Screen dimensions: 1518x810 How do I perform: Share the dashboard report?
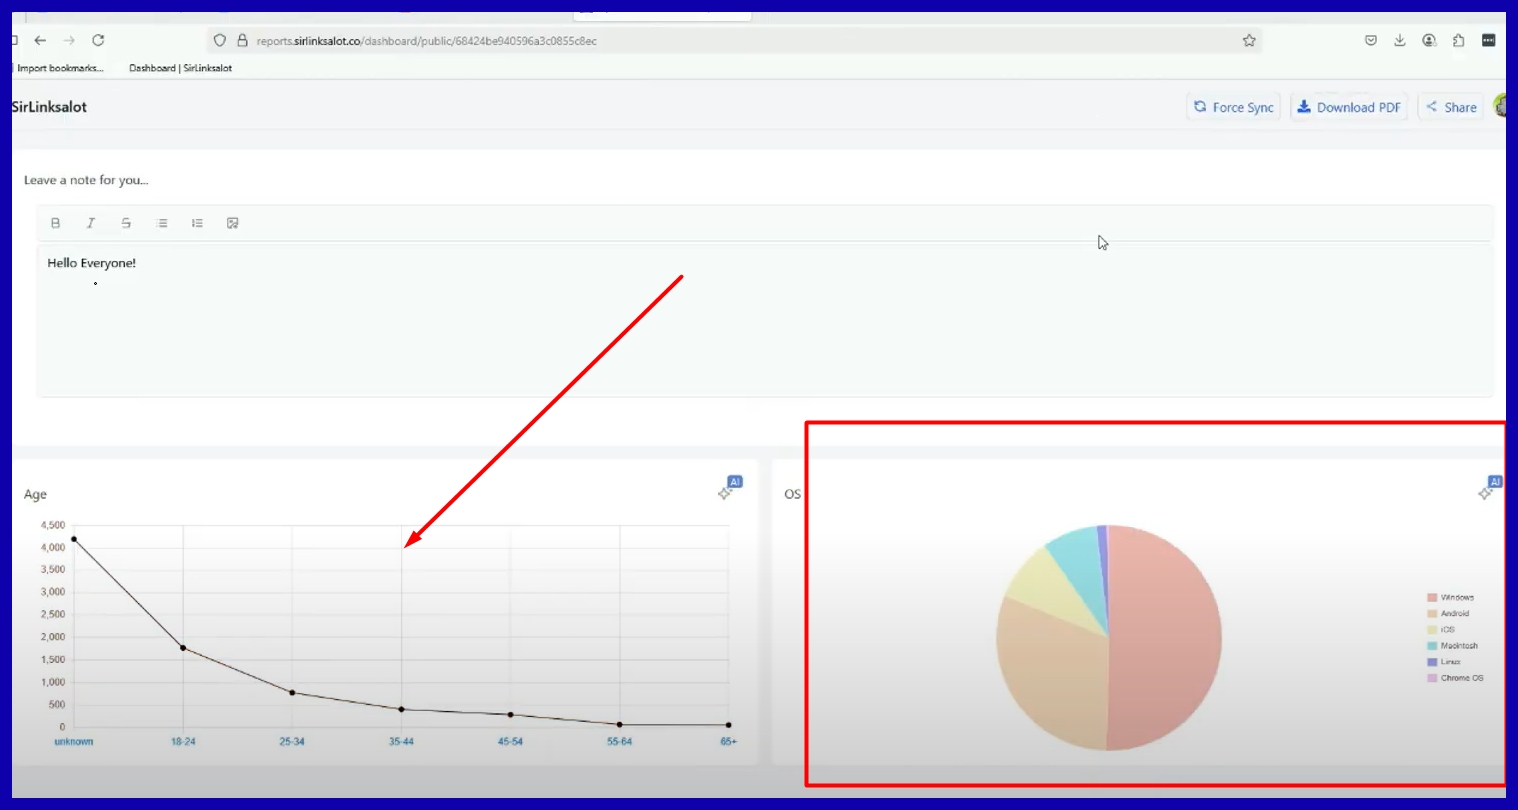(1451, 107)
